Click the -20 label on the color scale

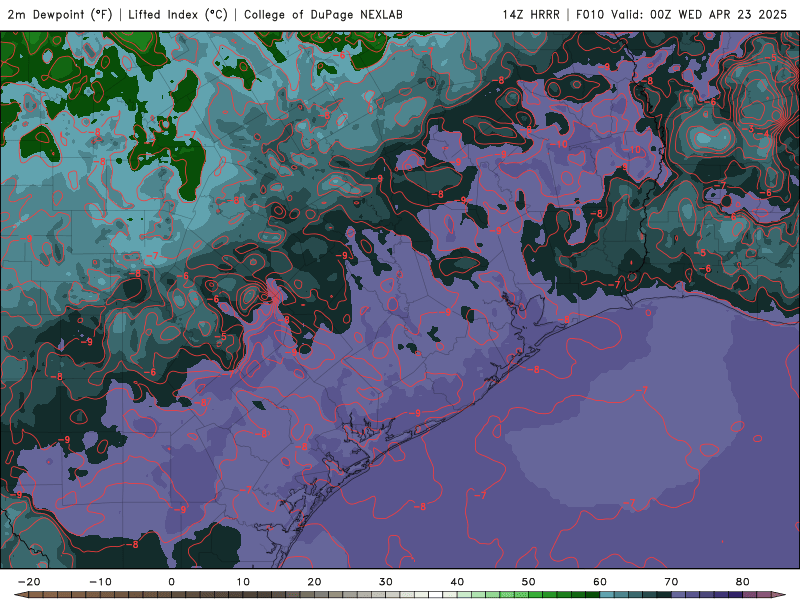pyautogui.click(x=29, y=582)
